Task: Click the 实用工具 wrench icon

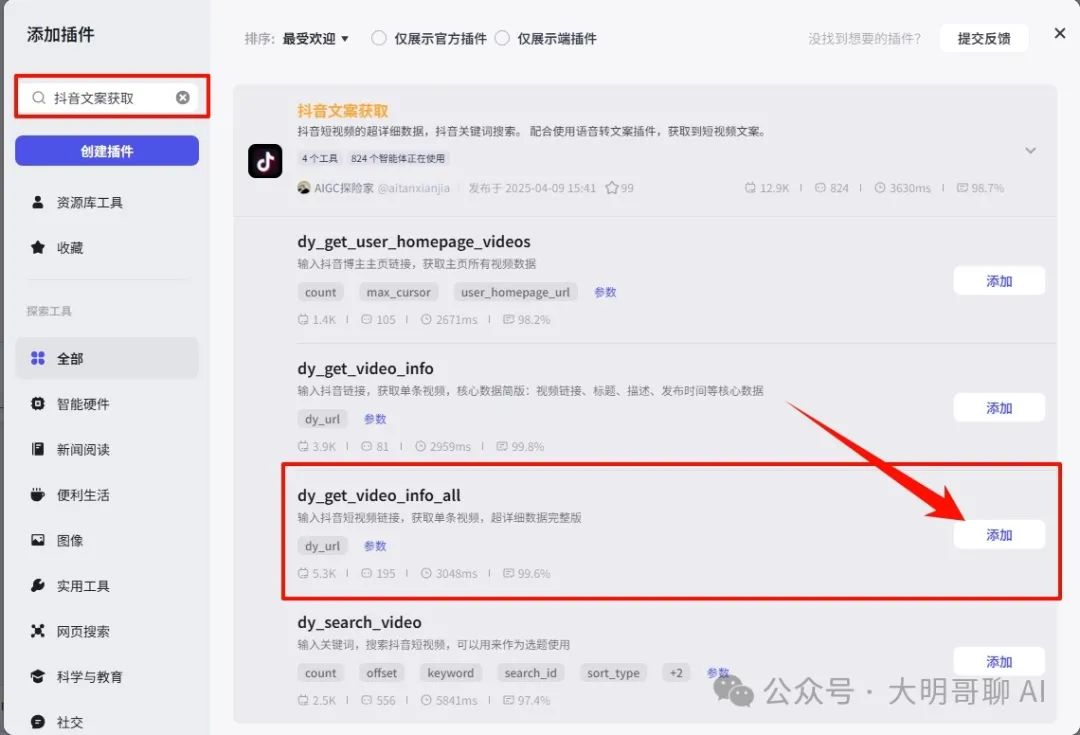Action: [x=38, y=586]
